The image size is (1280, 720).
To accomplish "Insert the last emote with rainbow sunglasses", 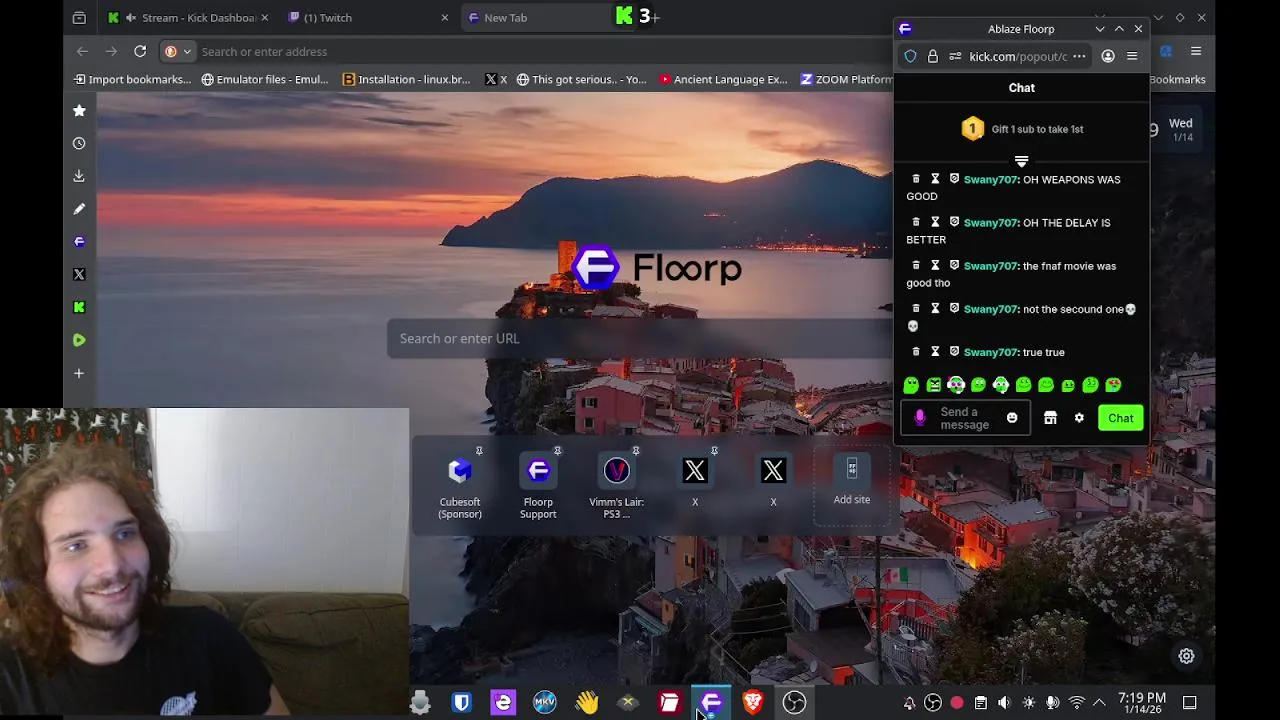I will (x=1113, y=385).
